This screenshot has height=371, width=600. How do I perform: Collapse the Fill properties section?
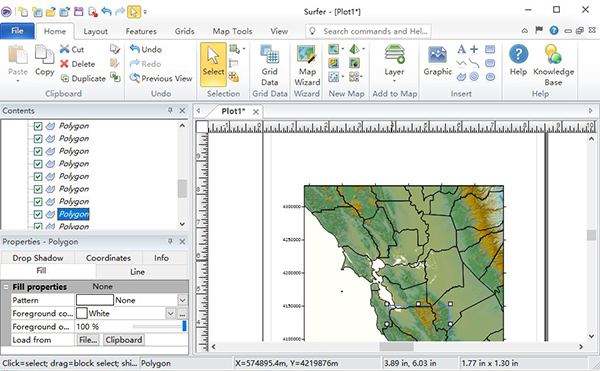pyautogui.click(x=6, y=286)
